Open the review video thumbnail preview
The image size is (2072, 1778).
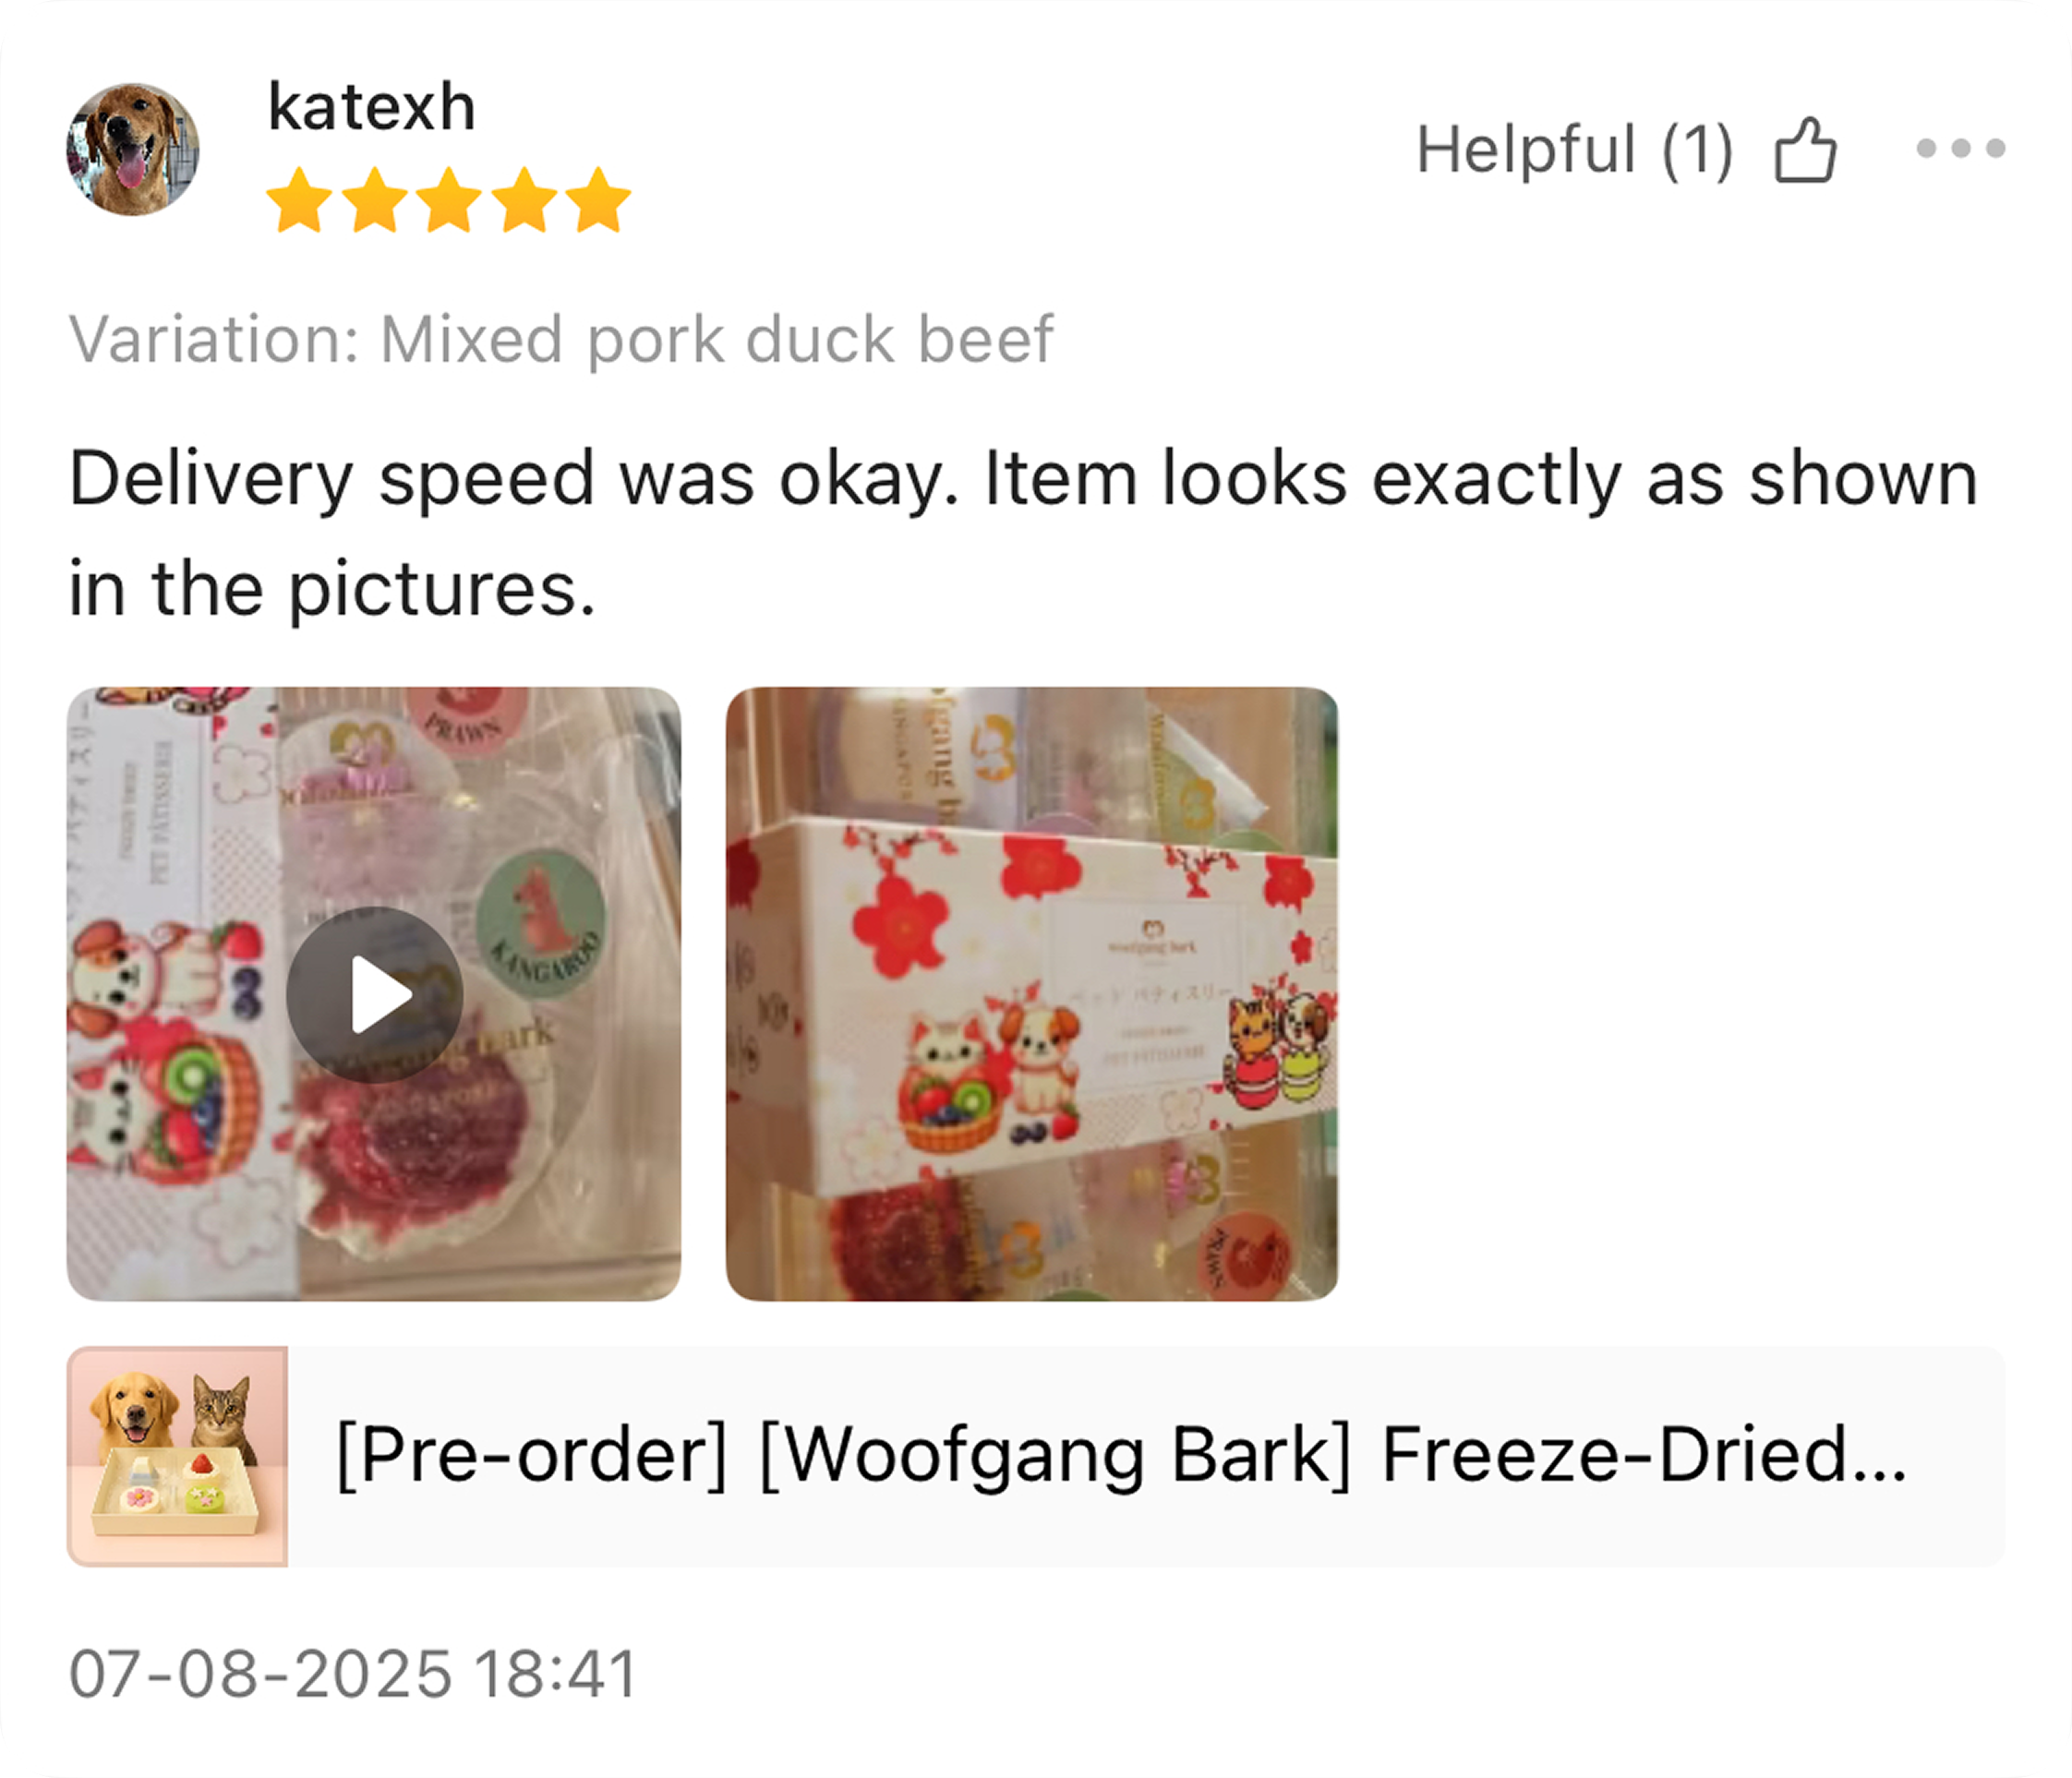click(374, 993)
